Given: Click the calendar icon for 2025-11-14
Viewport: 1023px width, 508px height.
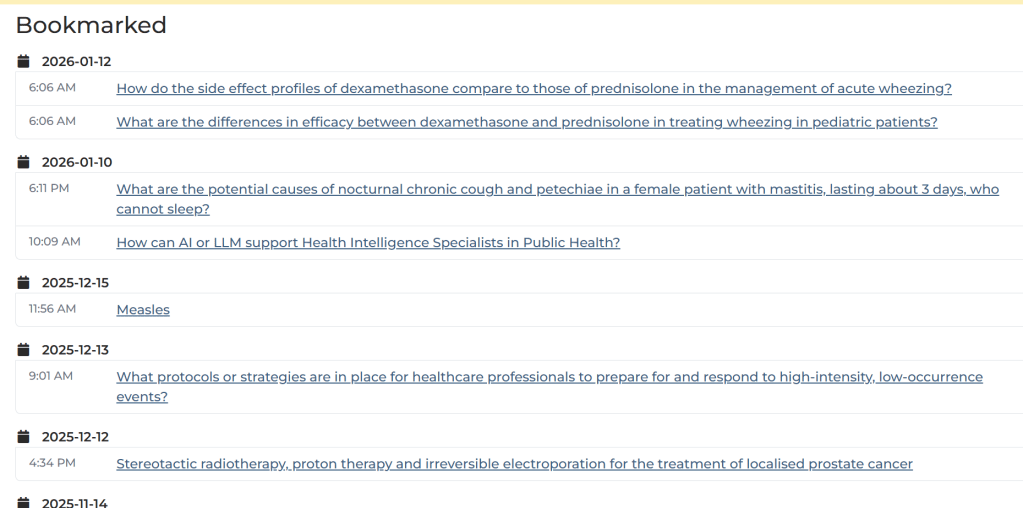Looking at the screenshot, I should pyautogui.click(x=24, y=502).
